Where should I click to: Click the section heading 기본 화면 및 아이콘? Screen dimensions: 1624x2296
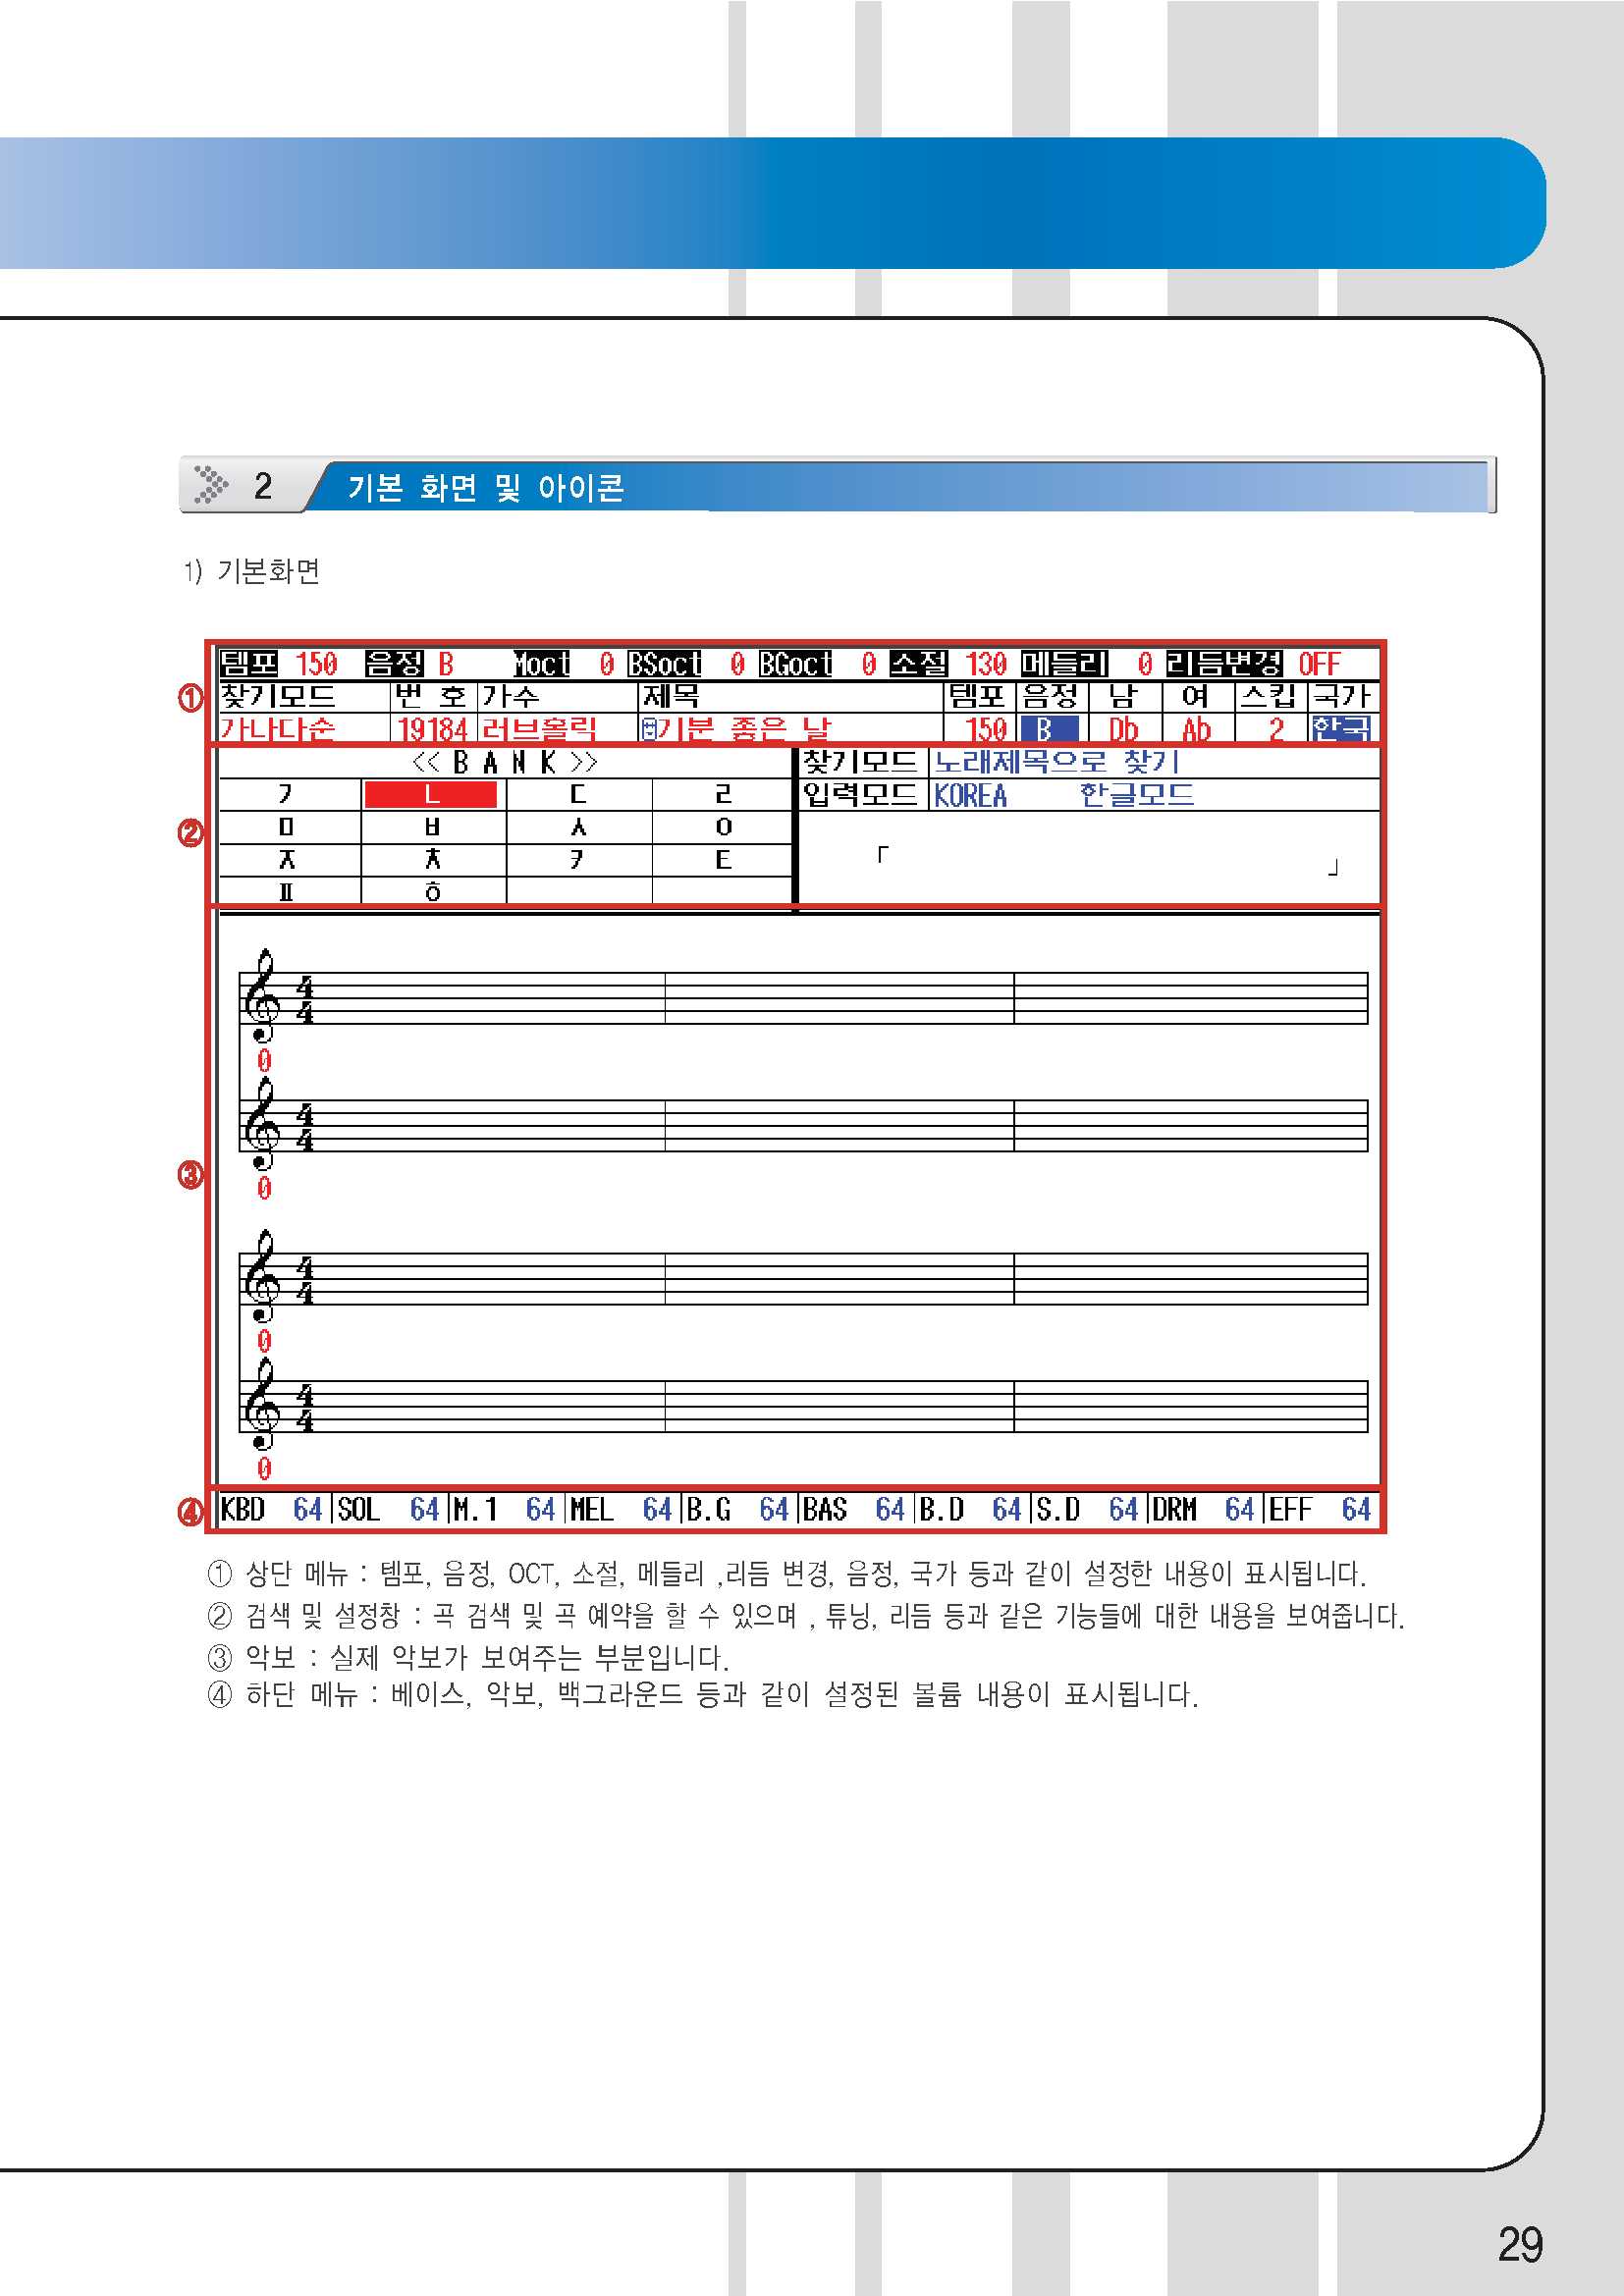486,487
